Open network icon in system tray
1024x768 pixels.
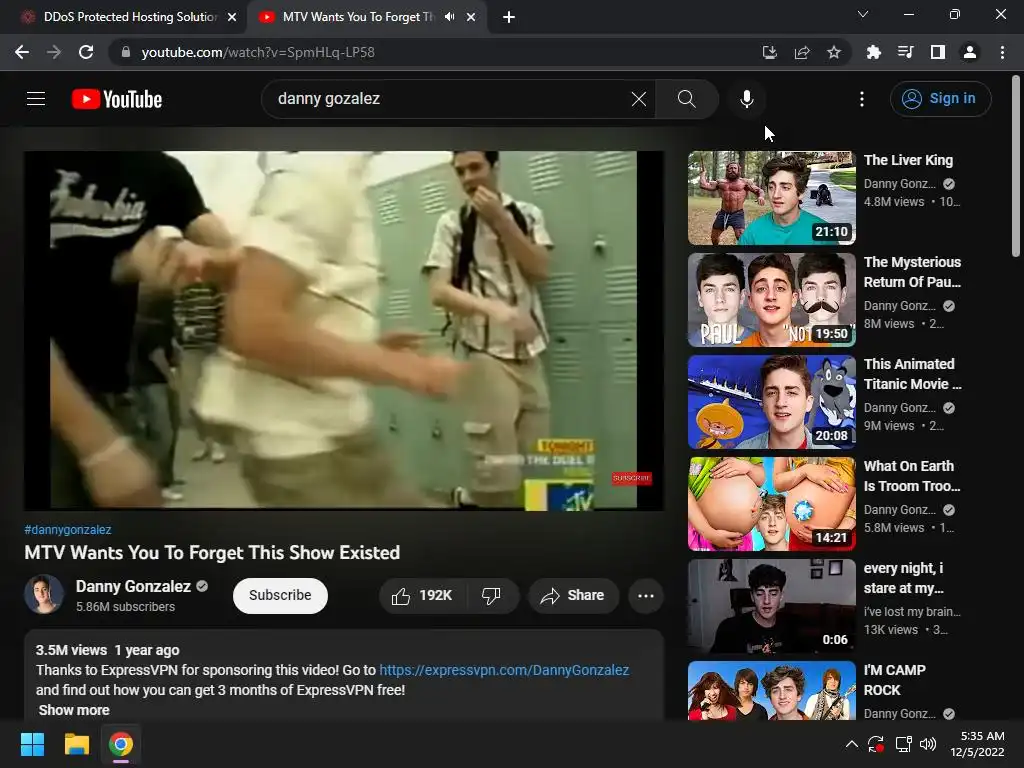(x=904, y=744)
